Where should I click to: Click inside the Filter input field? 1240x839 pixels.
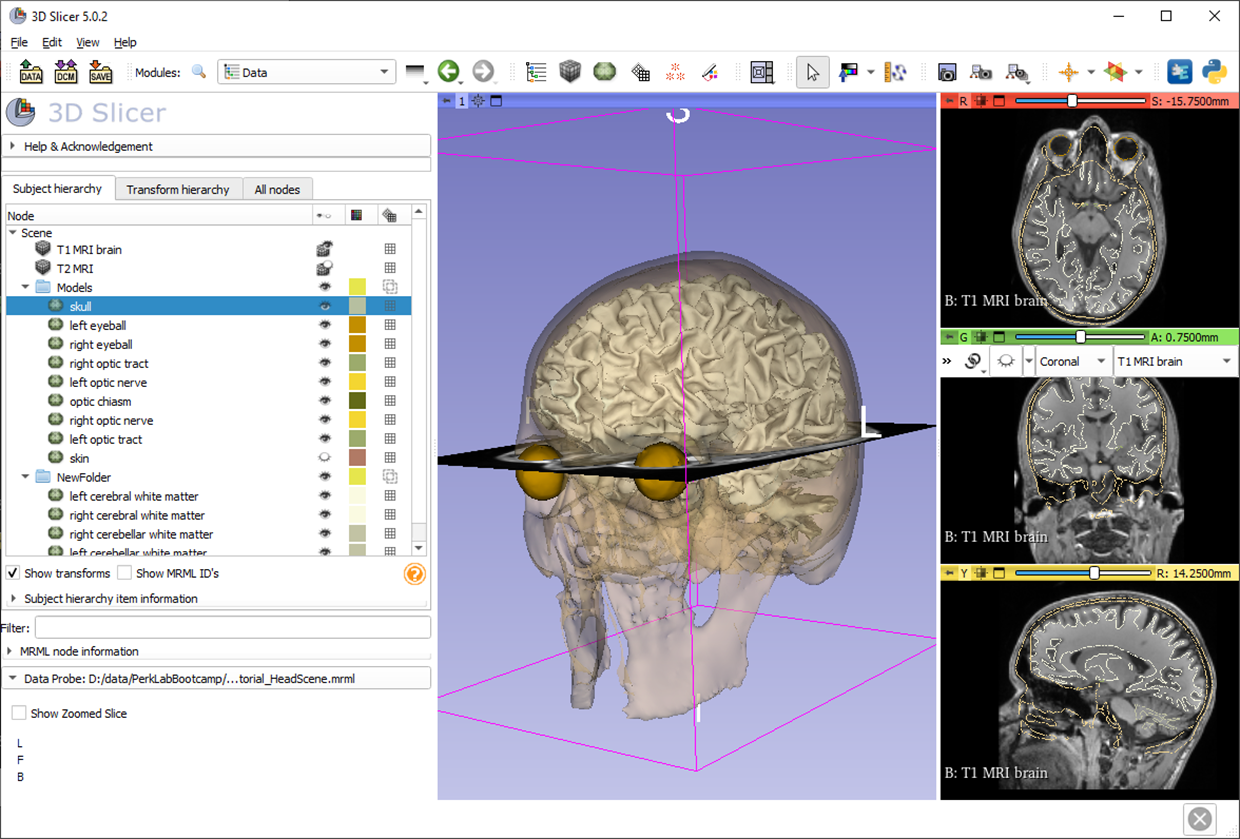(230, 627)
